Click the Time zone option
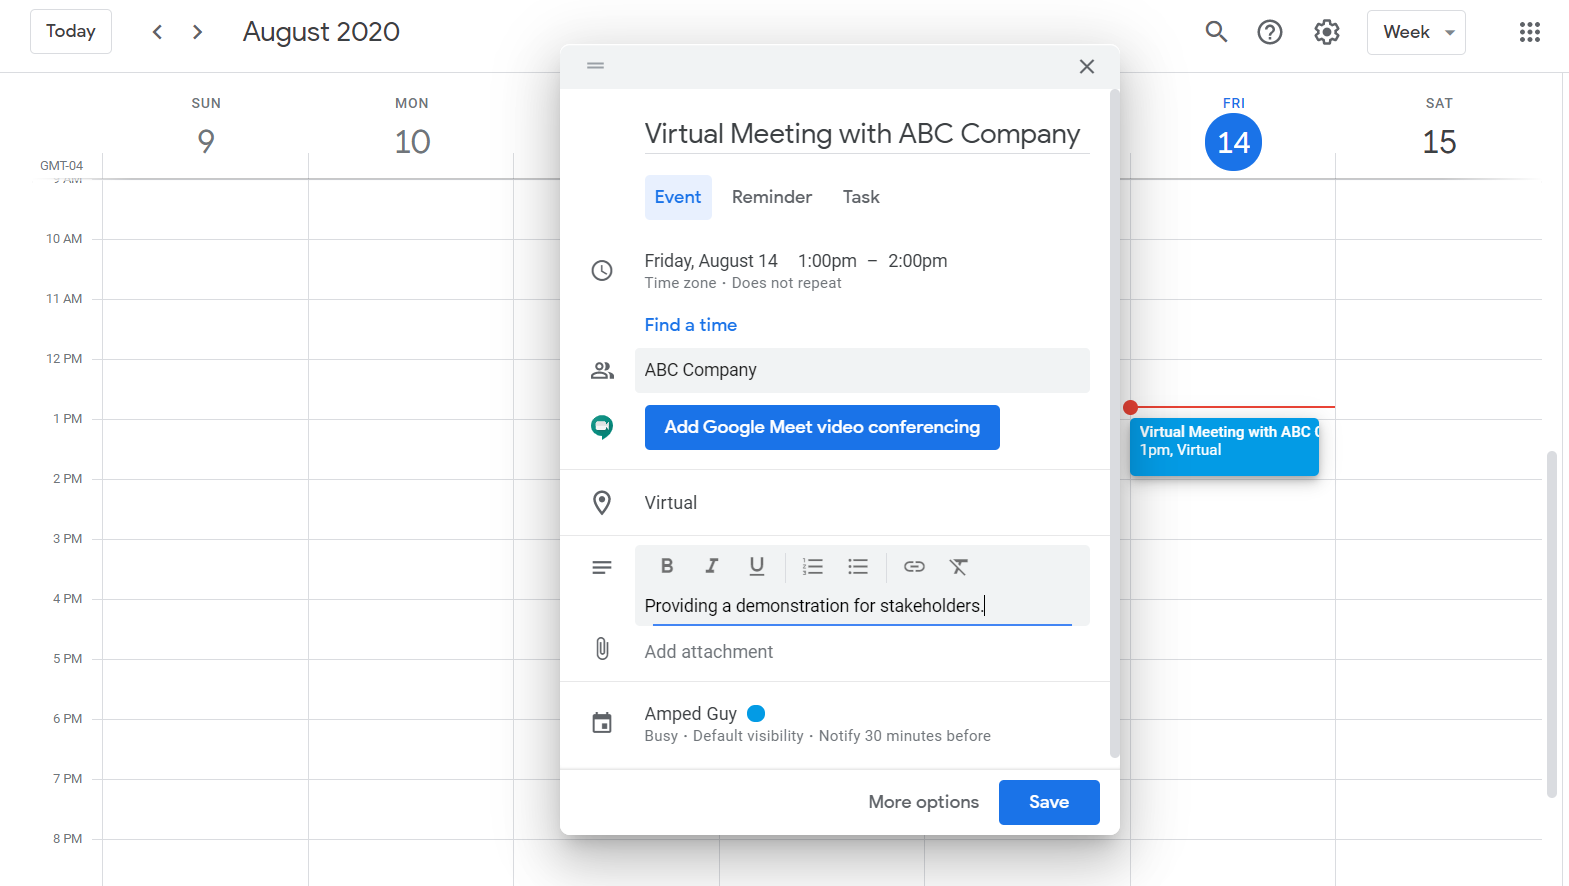The height and width of the screenshot is (886, 1569). 681,283
